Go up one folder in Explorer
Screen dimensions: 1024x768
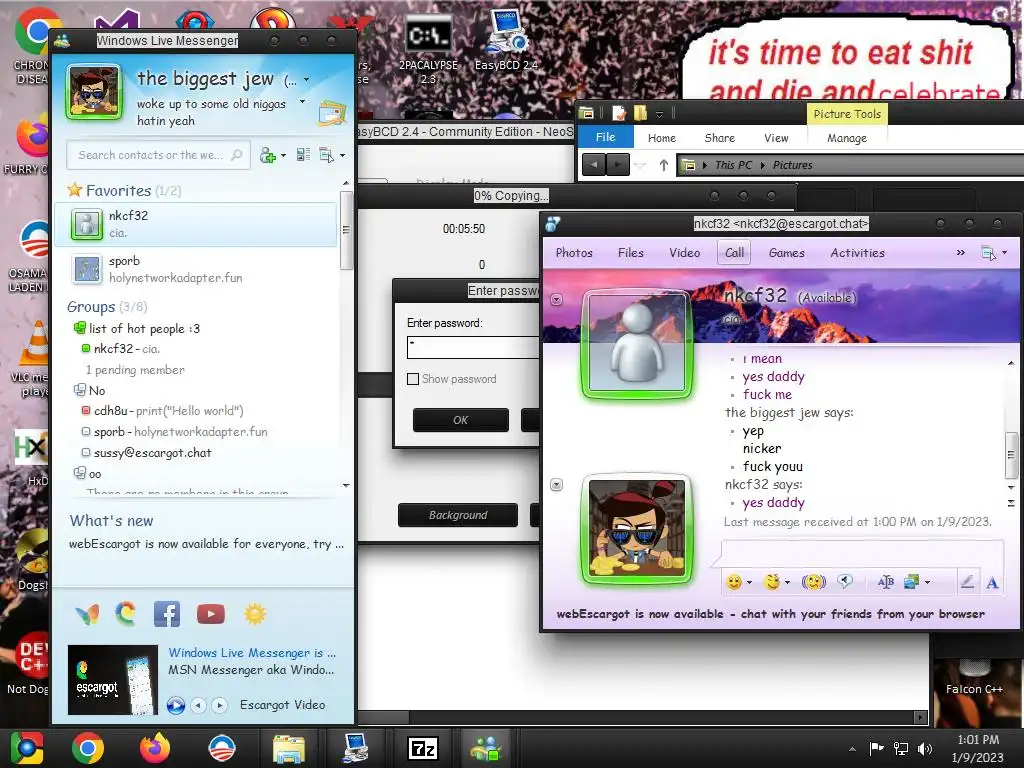[664, 165]
